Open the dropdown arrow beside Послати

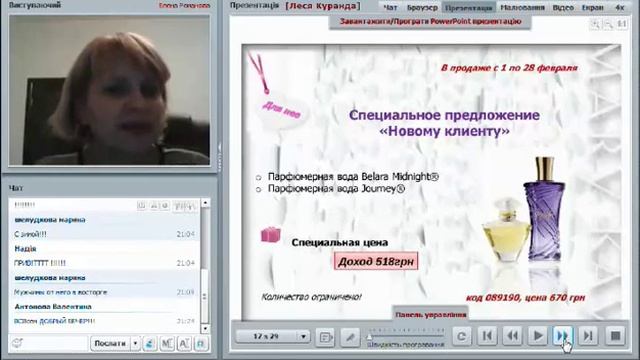coord(135,343)
